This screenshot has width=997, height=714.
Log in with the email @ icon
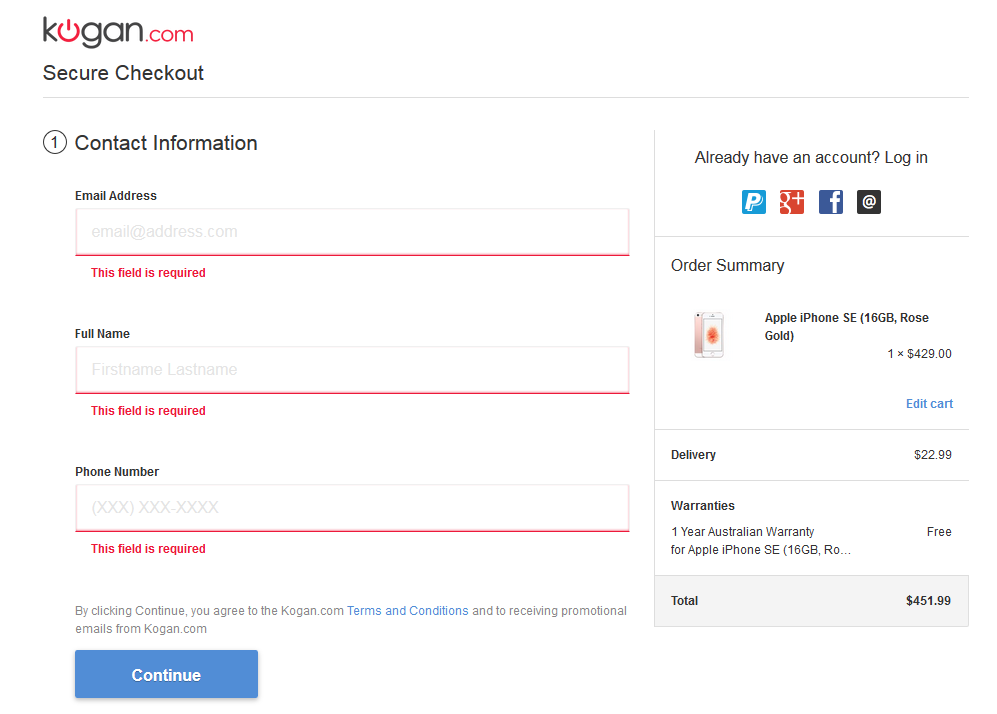[x=869, y=202]
